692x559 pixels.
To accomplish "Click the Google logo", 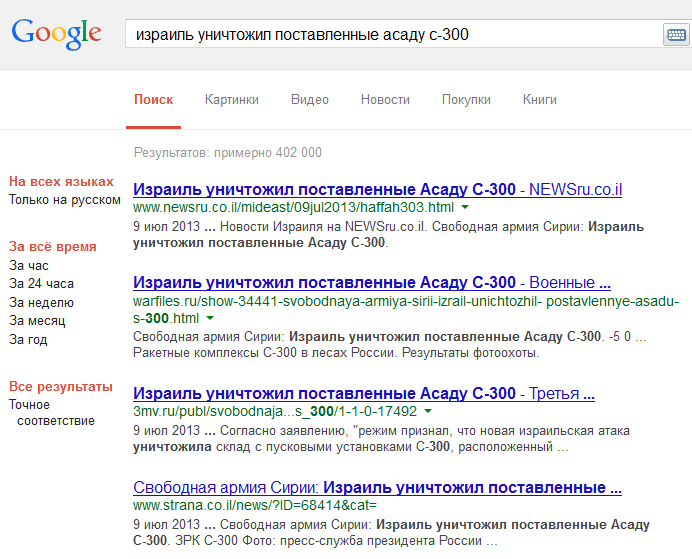I will click(56, 34).
